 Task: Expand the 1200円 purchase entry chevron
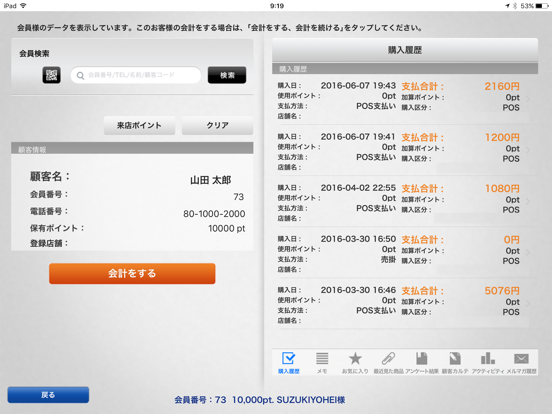pos(528,150)
